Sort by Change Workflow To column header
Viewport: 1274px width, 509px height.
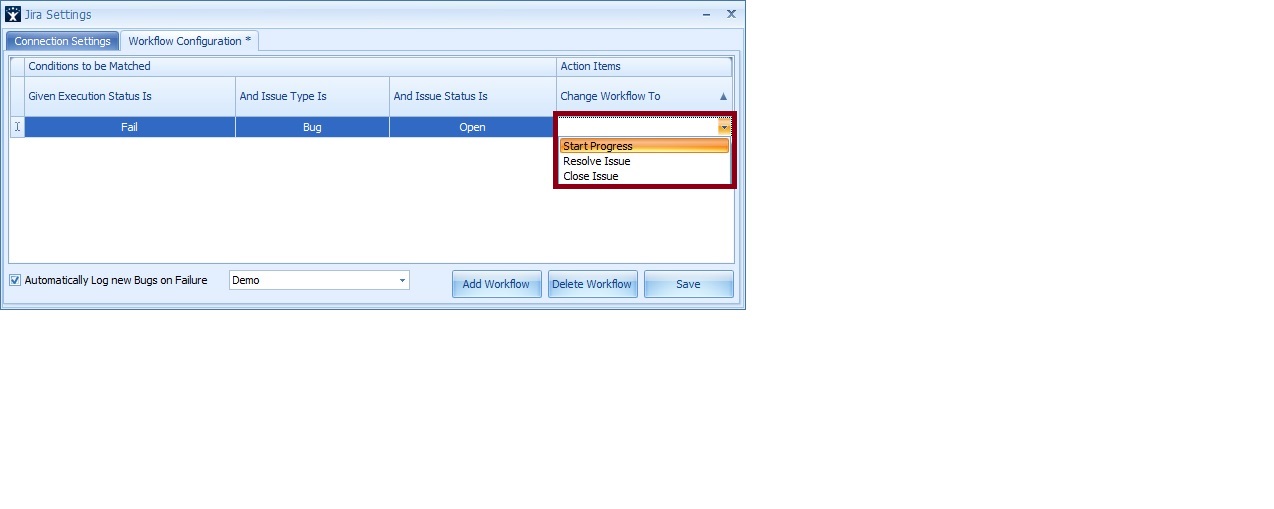(644, 96)
